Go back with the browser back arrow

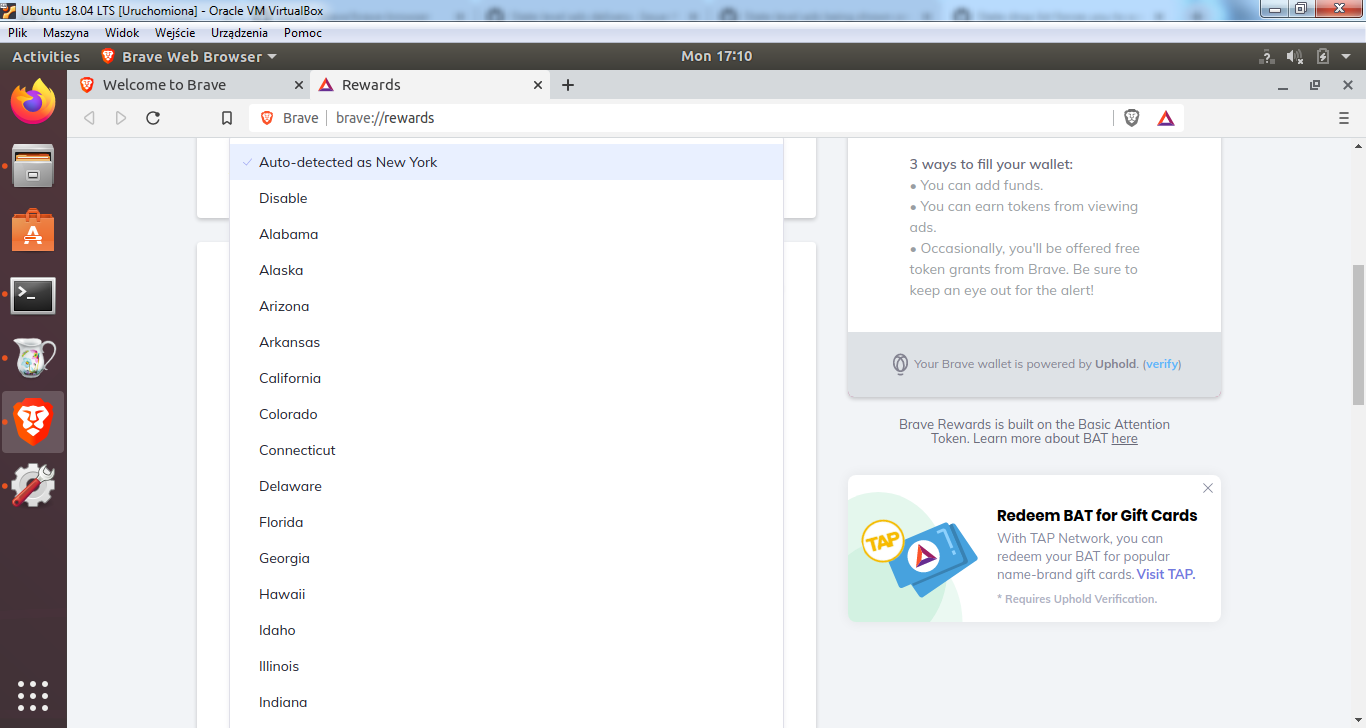[x=89, y=118]
